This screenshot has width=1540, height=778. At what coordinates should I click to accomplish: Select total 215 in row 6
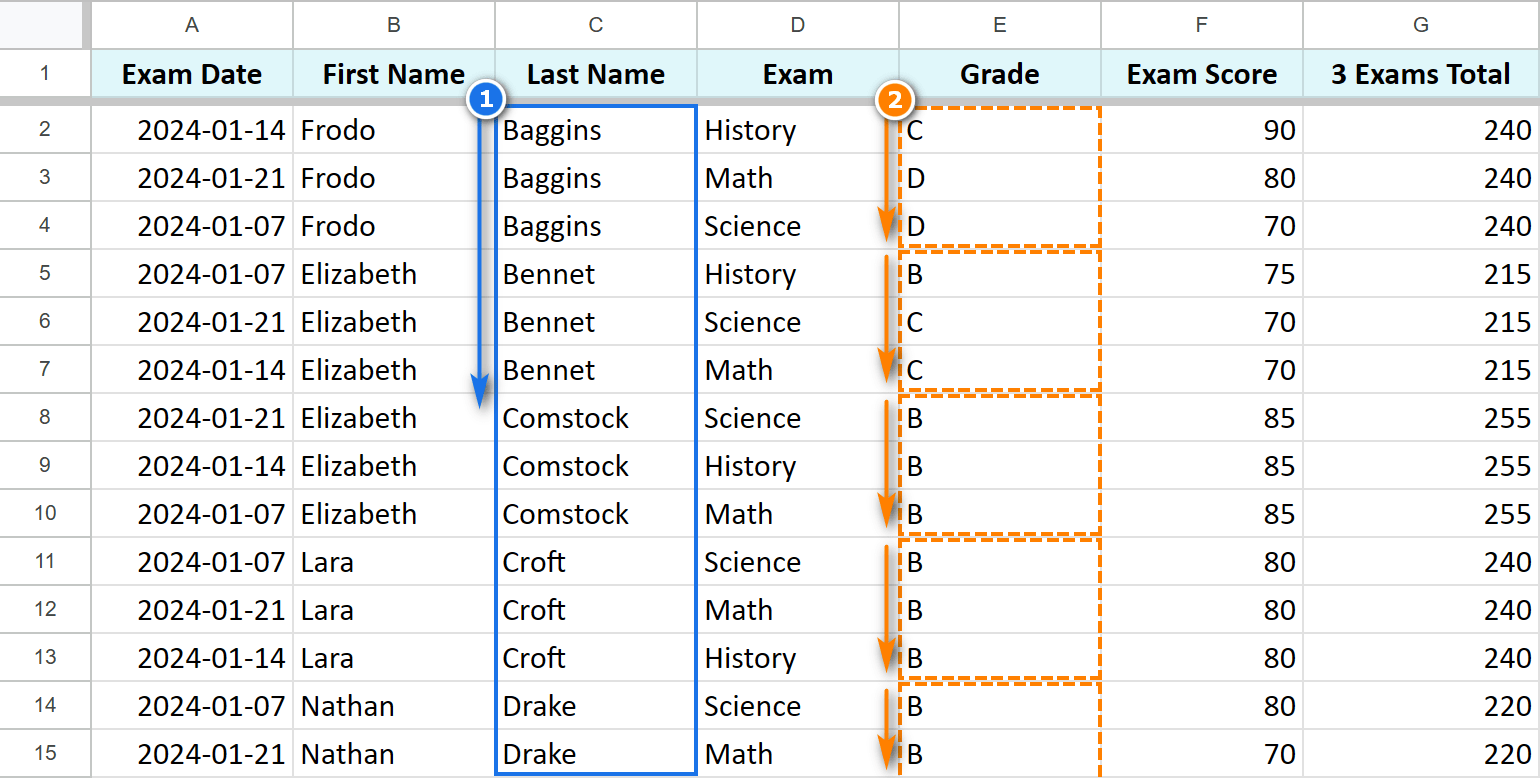pyautogui.click(x=1421, y=322)
